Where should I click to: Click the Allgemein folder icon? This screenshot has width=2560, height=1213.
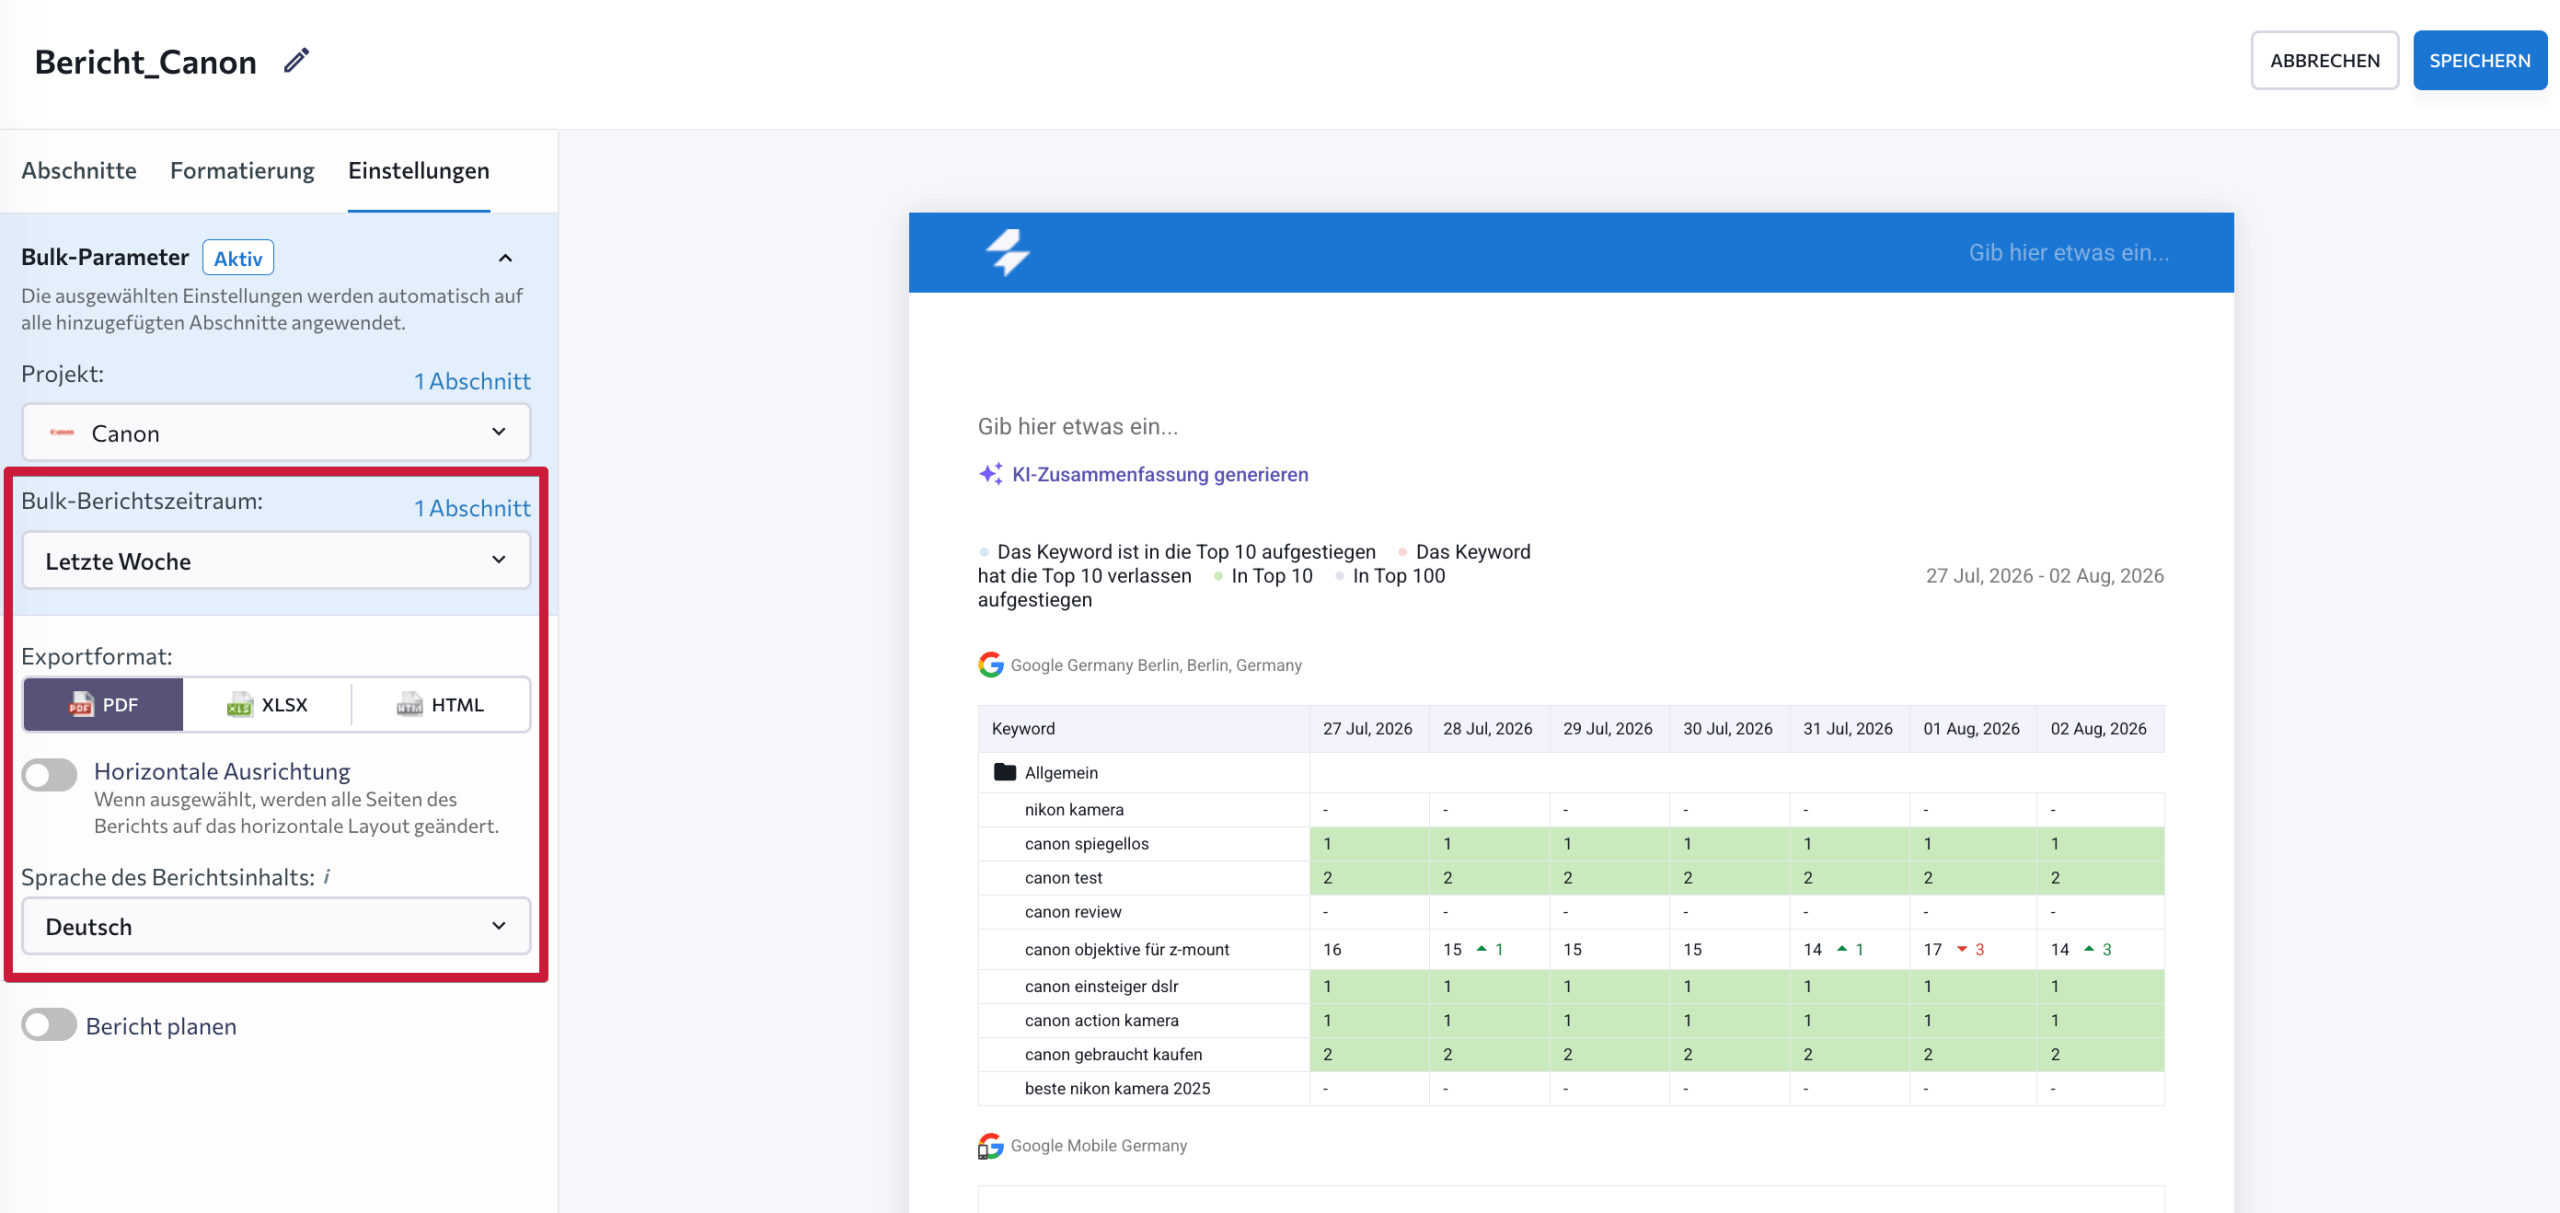coord(1005,772)
